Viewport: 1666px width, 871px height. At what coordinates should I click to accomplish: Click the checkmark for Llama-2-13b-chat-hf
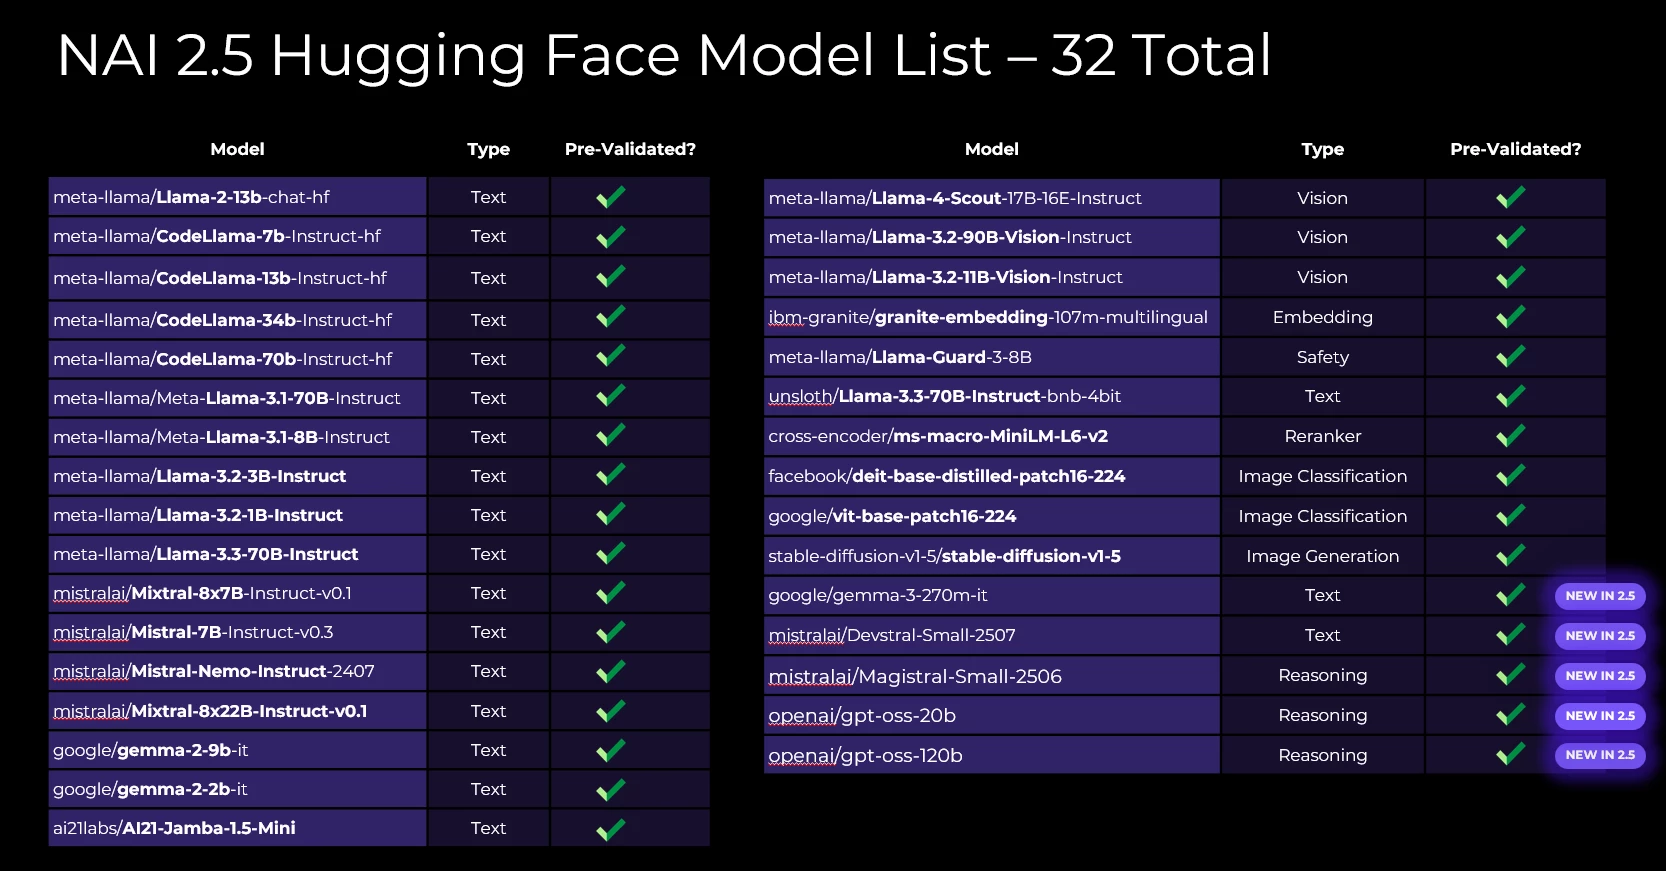611,197
